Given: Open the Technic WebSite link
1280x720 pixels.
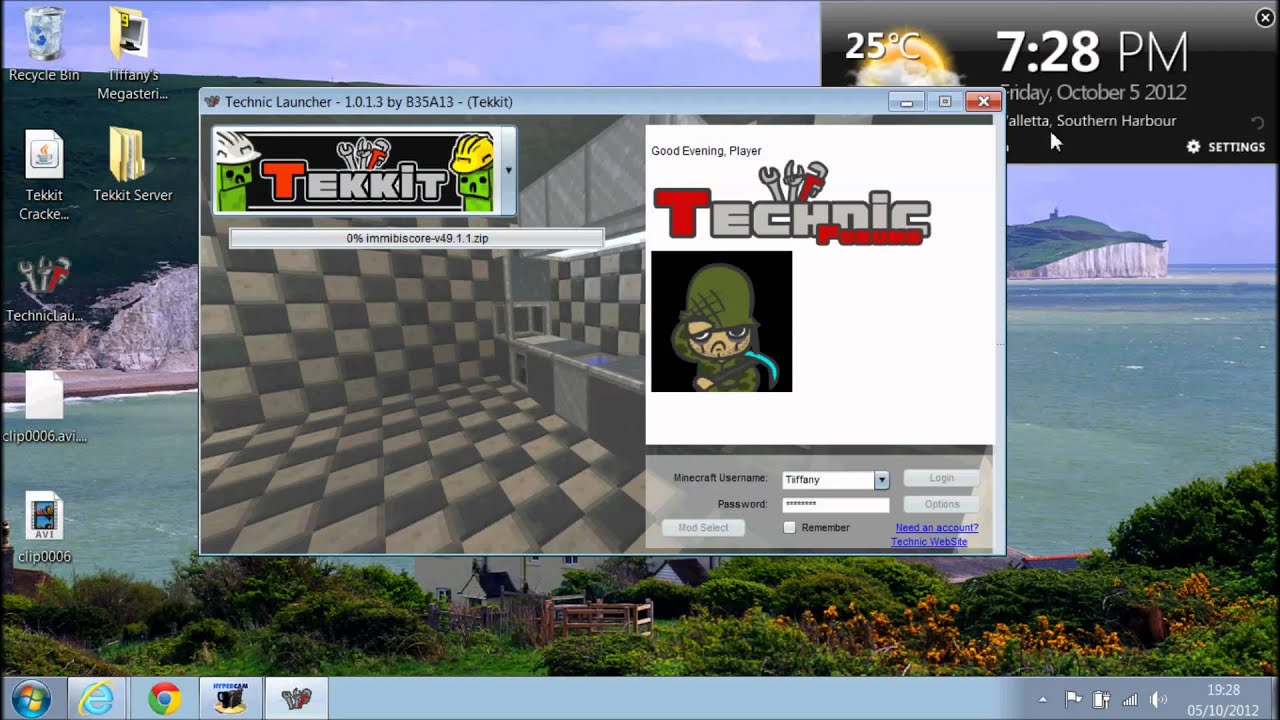Looking at the screenshot, I should 929,541.
